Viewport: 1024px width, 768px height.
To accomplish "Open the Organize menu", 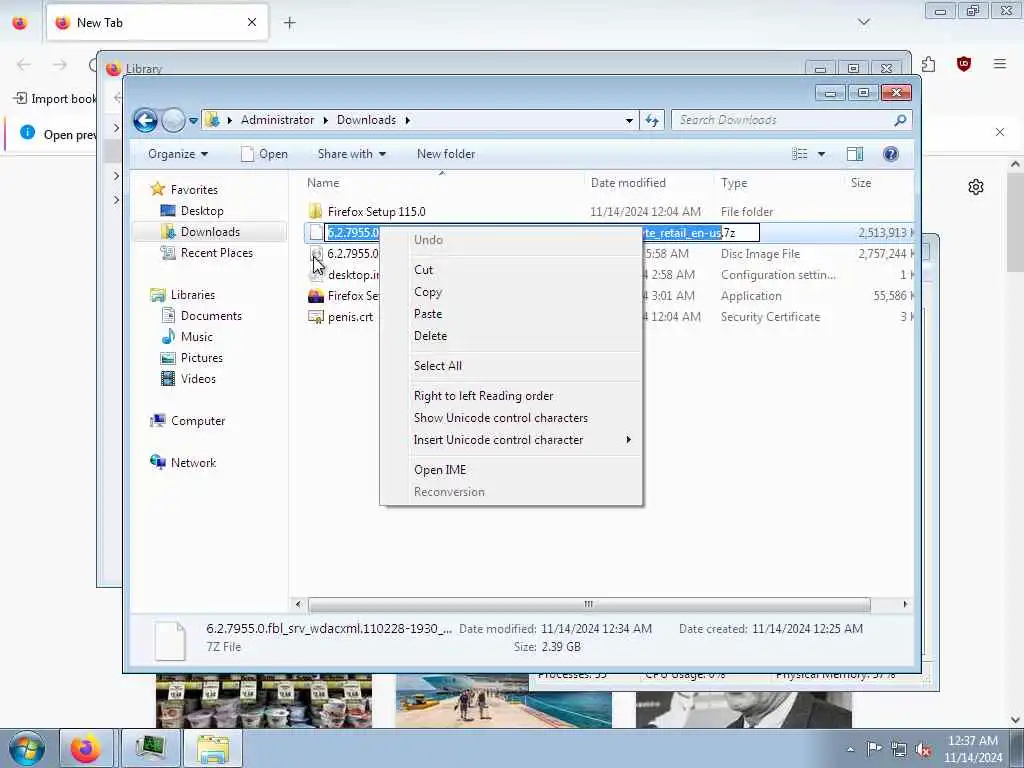I will click(x=178, y=154).
